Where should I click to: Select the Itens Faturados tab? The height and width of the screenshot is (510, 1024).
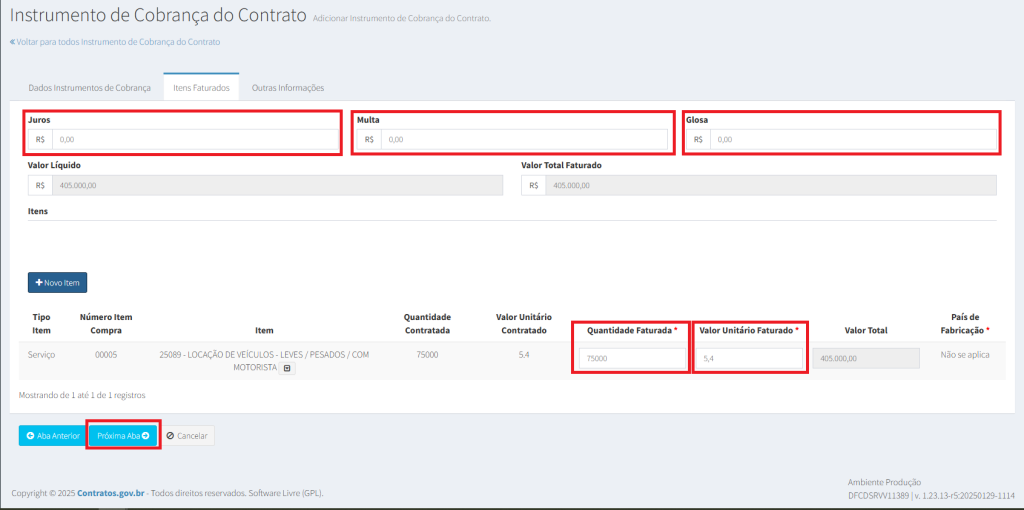tap(201, 88)
